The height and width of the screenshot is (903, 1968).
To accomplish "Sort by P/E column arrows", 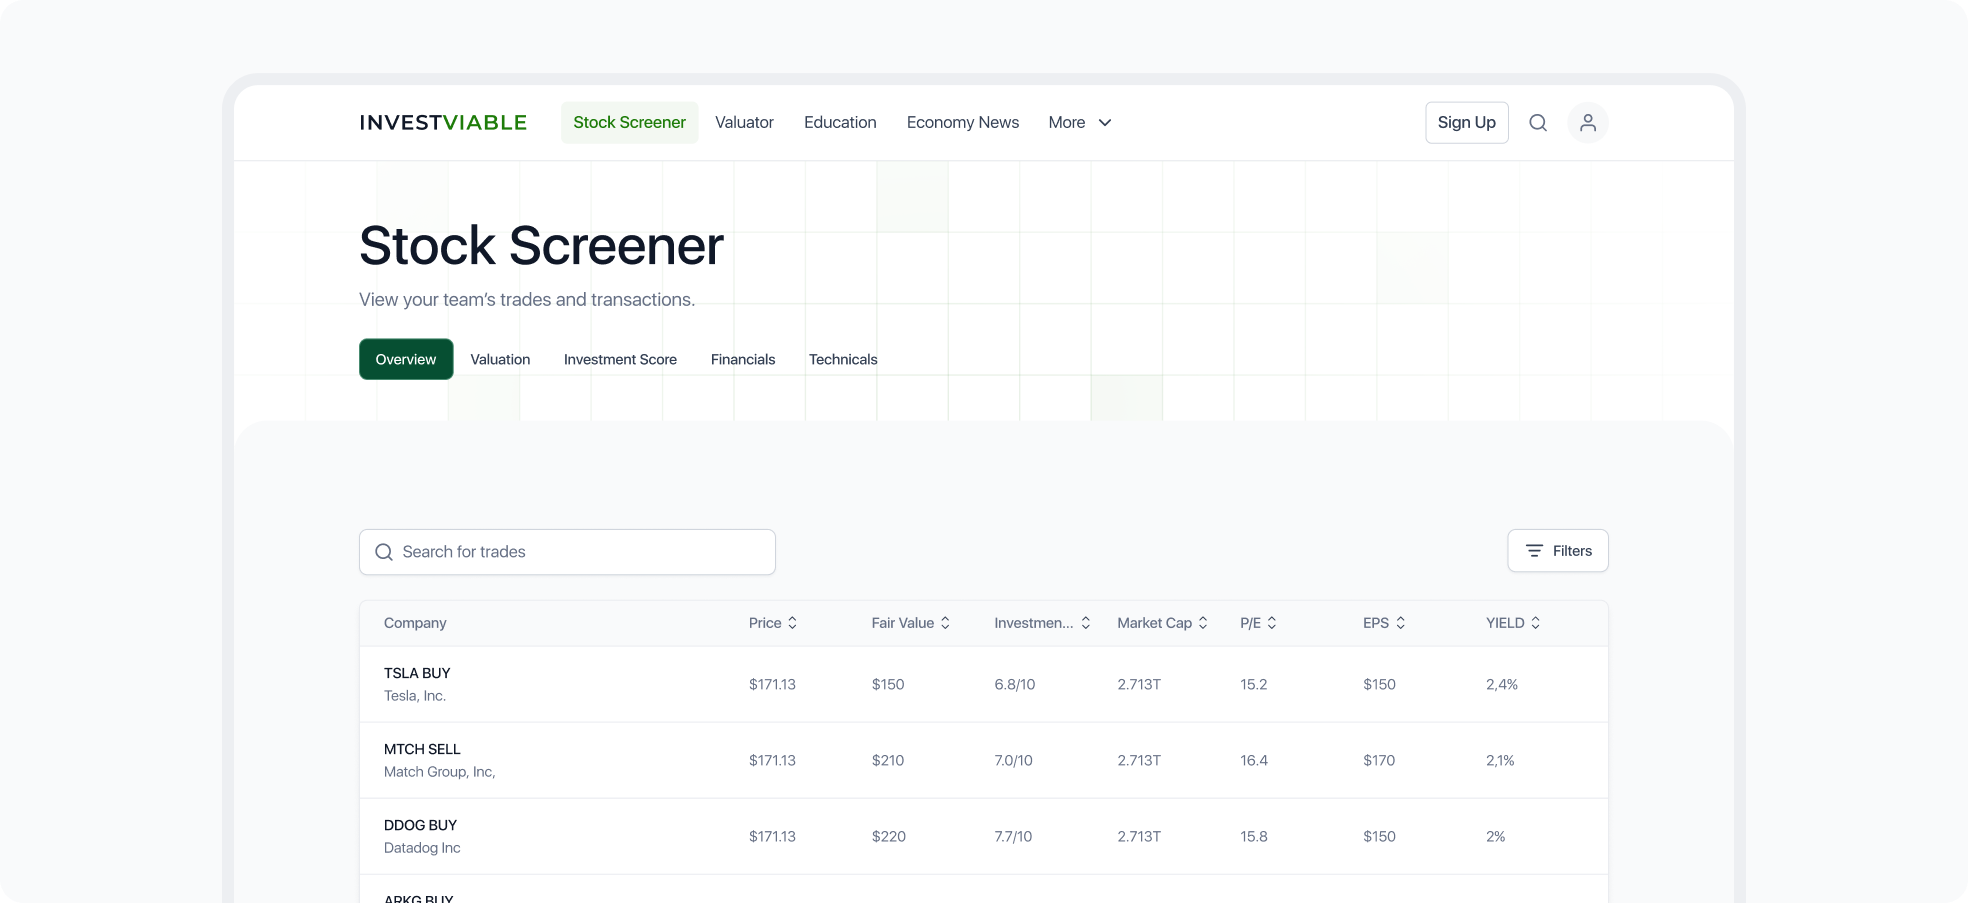I will (x=1272, y=623).
